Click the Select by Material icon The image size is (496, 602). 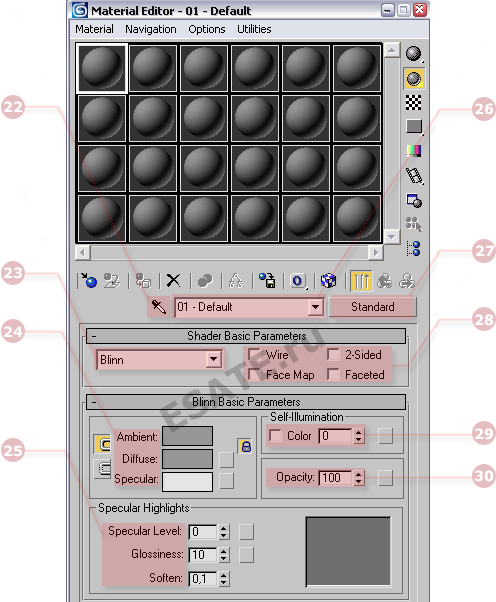point(414,224)
